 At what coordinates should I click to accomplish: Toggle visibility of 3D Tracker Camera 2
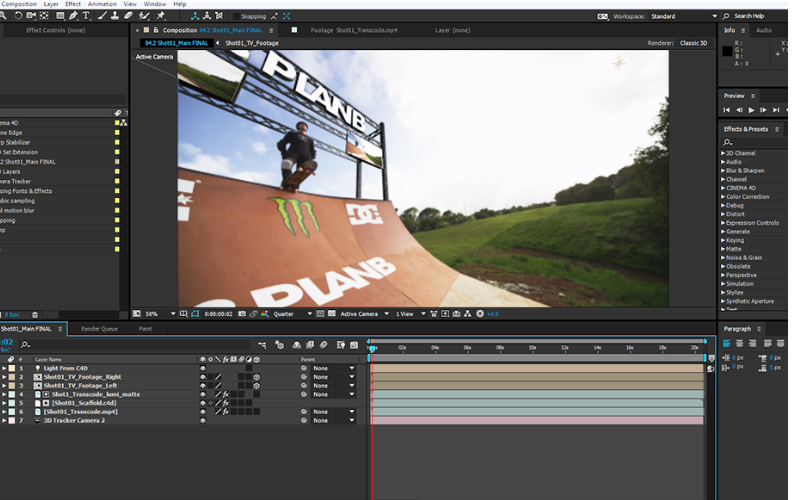[x=203, y=420]
